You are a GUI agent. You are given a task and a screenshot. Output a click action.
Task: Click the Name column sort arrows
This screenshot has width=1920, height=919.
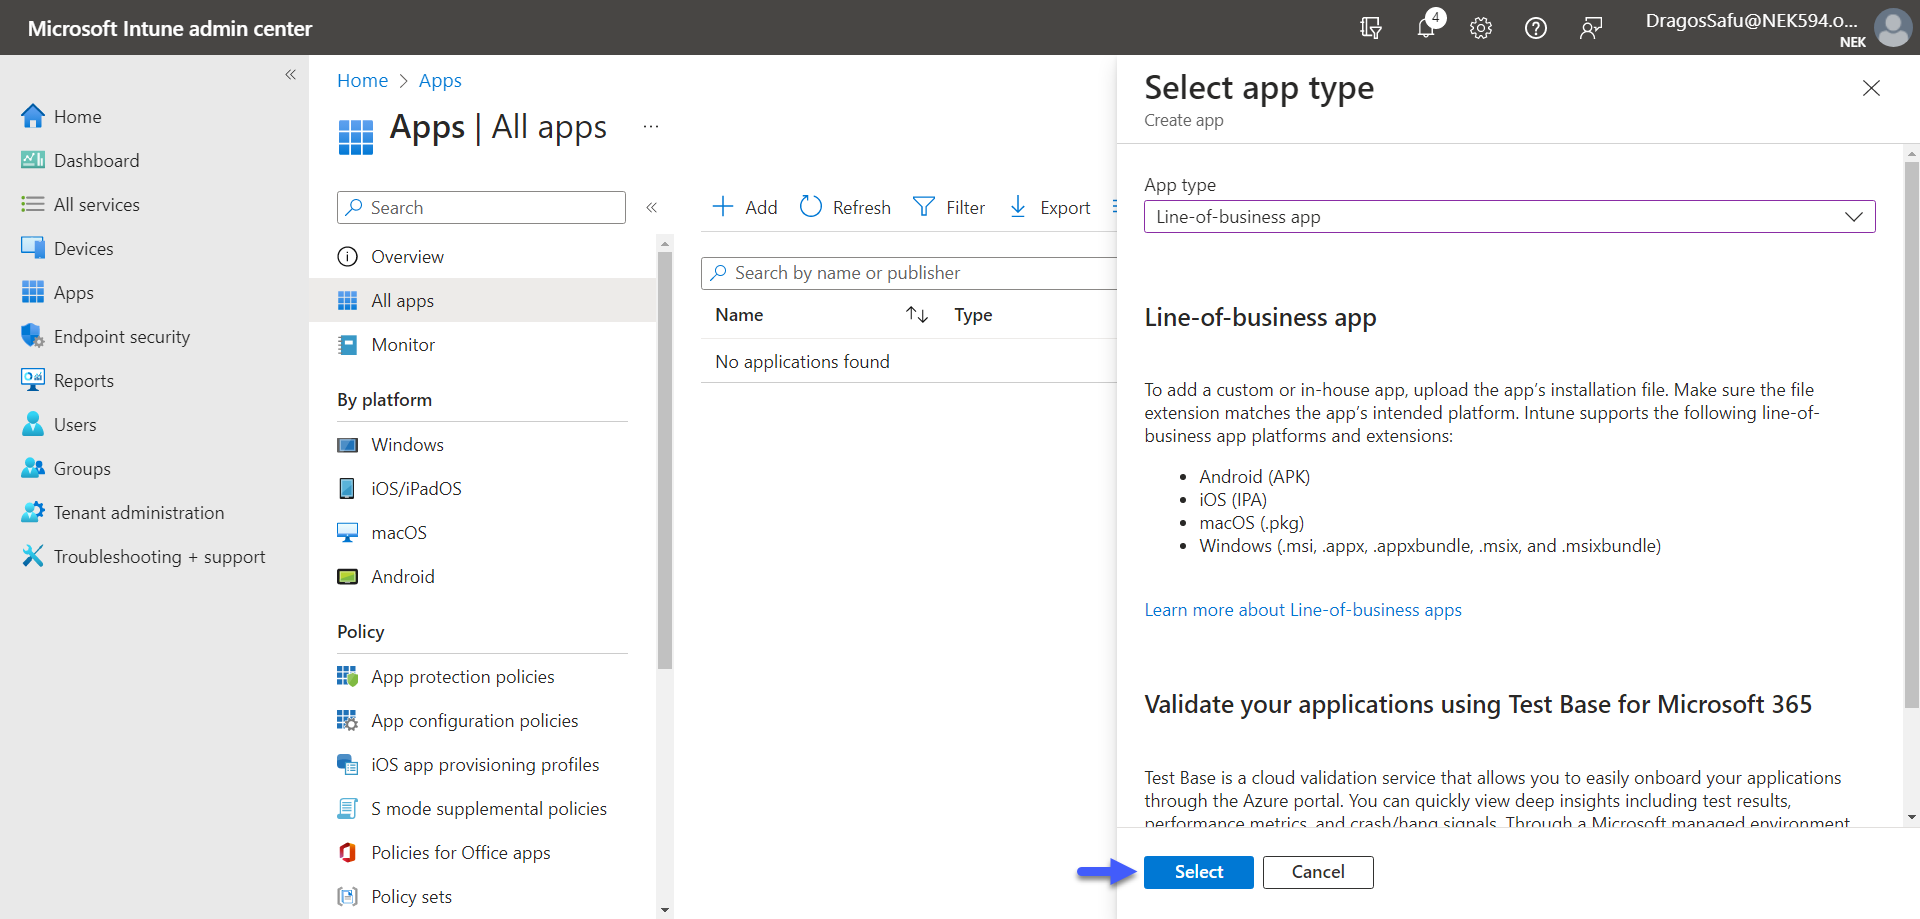point(916,314)
